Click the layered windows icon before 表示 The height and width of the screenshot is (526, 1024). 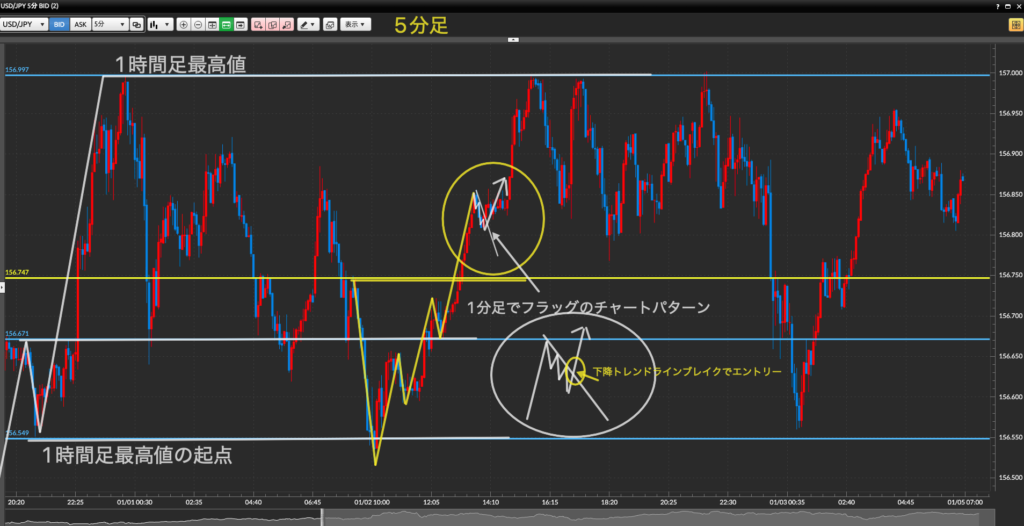[330, 23]
